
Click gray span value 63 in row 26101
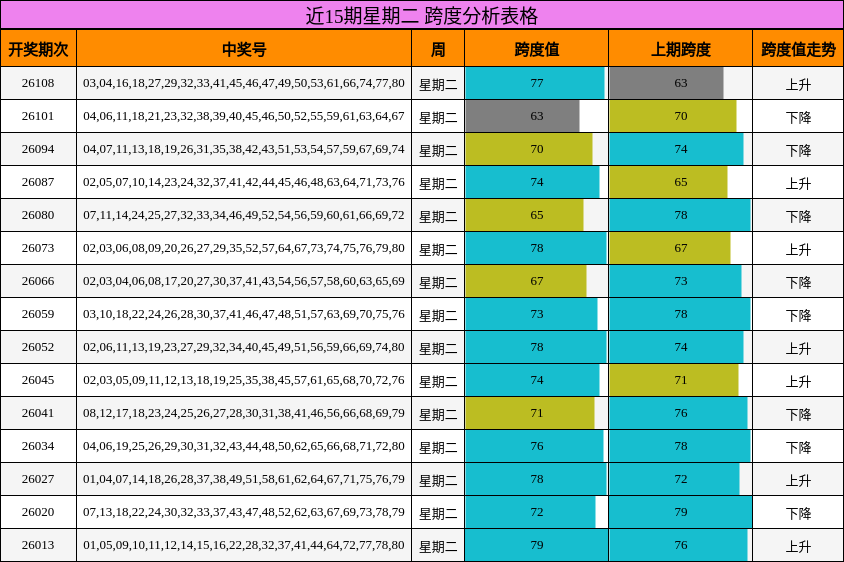[x=537, y=116]
